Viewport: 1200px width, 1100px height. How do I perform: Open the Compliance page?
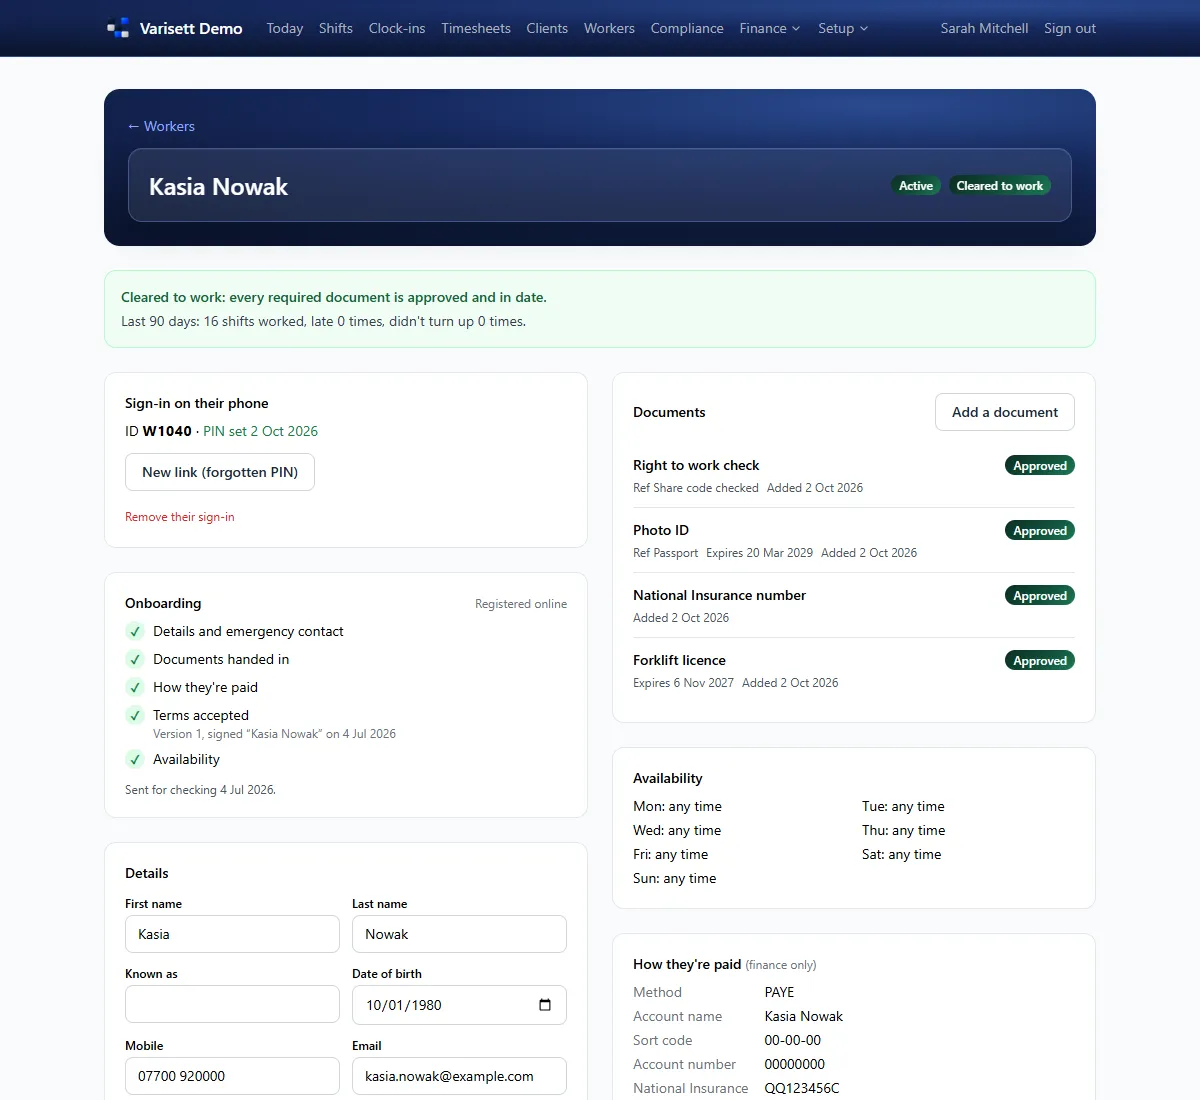(x=687, y=28)
